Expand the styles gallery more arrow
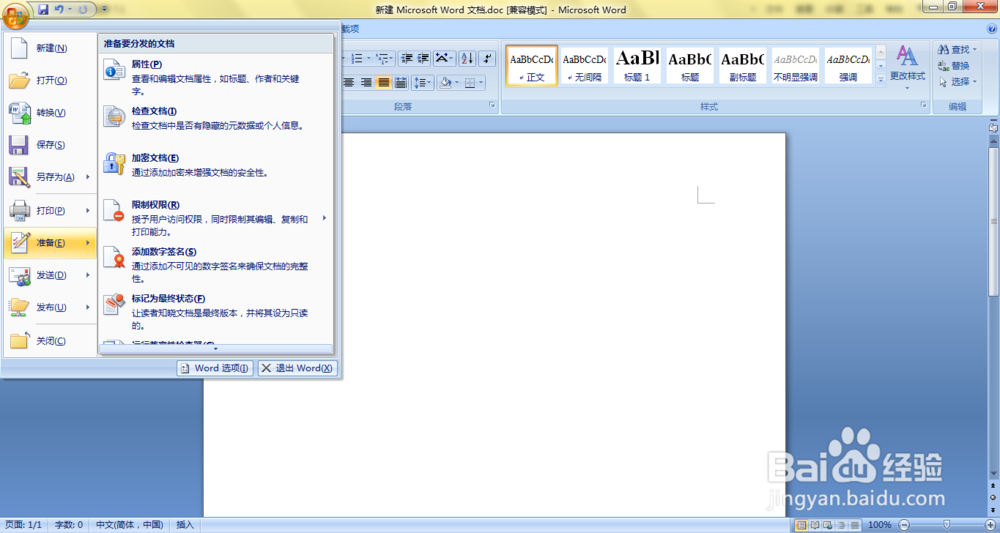This screenshot has width=1000, height=533. [x=881, y=80]
